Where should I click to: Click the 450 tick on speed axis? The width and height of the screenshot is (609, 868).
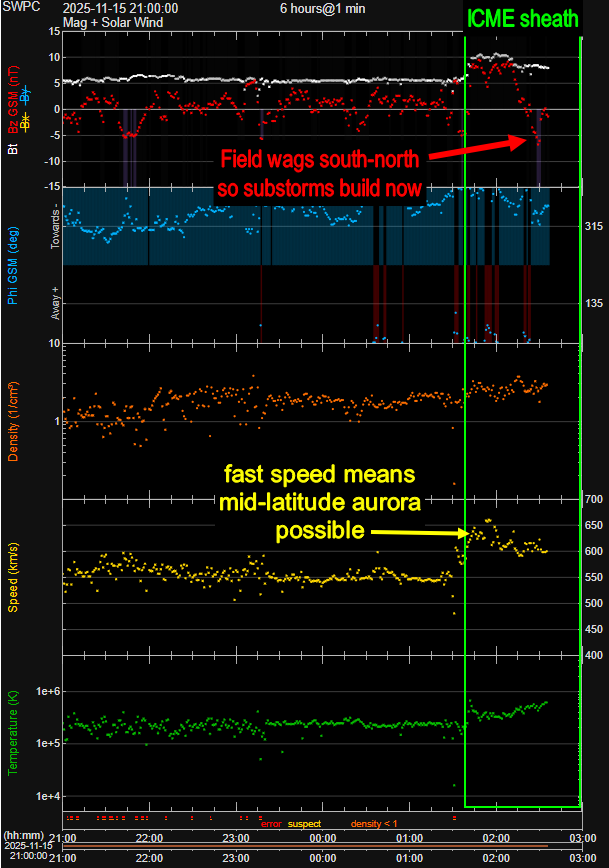(594, 629)
